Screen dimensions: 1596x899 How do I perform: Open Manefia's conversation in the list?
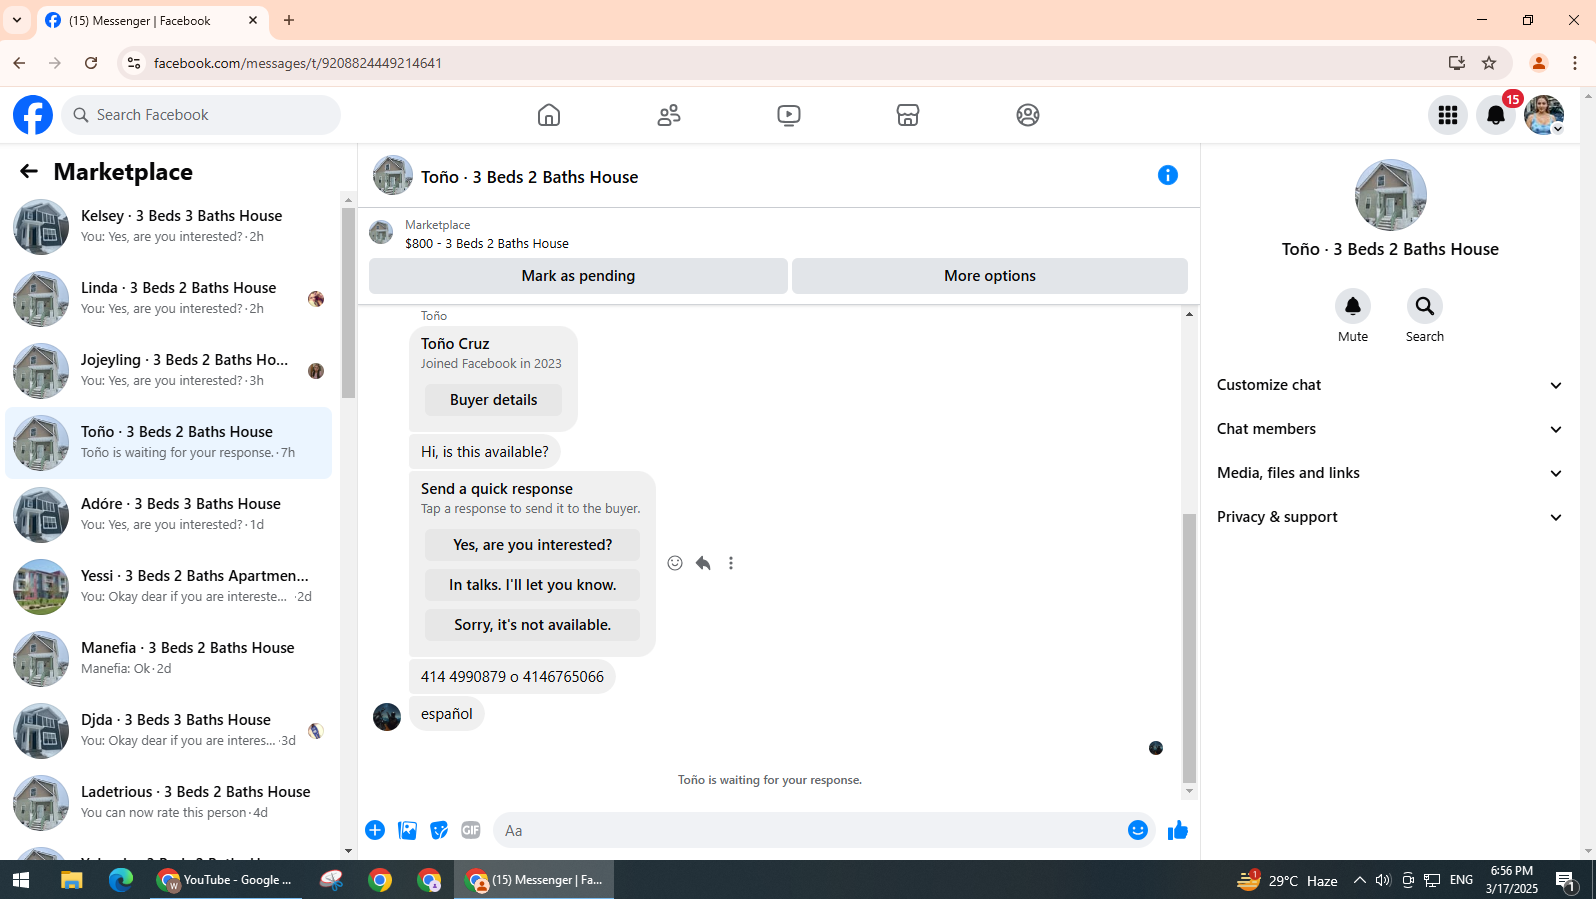pyautogui.click(x=169, y=659)
